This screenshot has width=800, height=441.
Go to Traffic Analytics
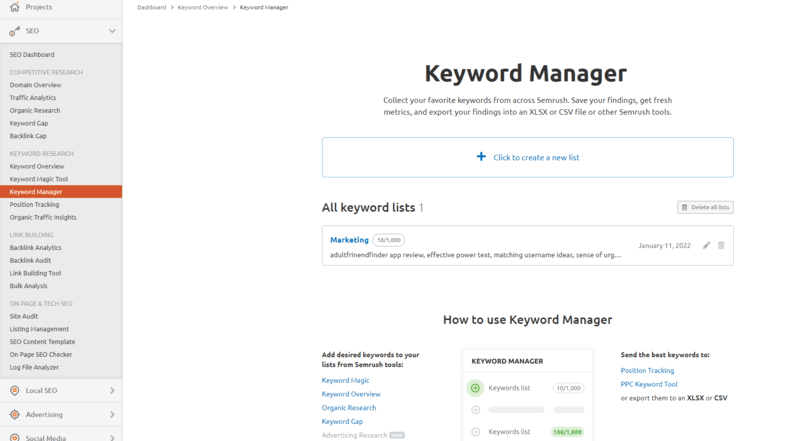tap(33, 98)
